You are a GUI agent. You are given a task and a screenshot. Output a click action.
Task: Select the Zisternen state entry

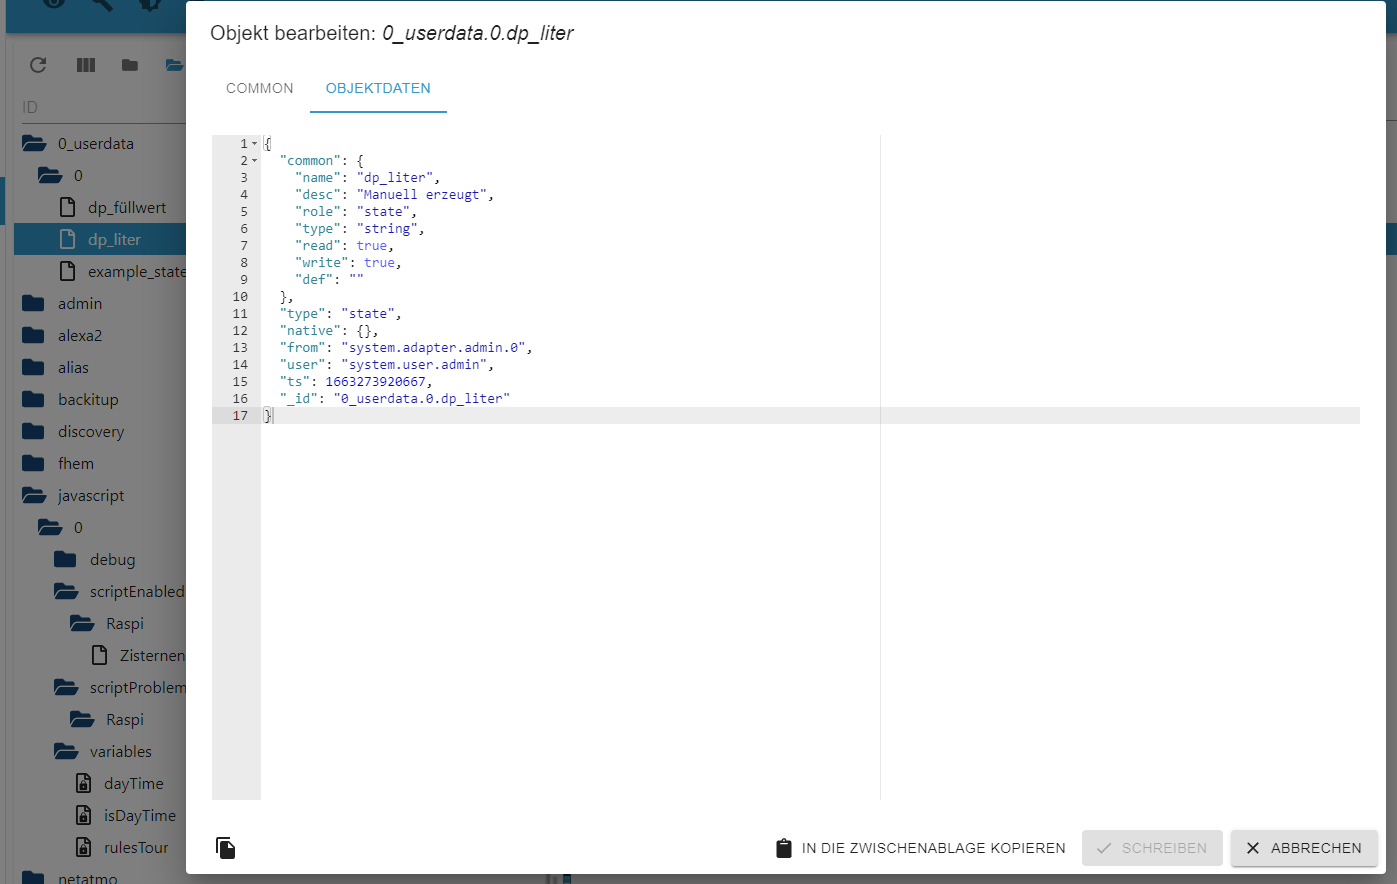pyautogui.click(x=152, y=656)
